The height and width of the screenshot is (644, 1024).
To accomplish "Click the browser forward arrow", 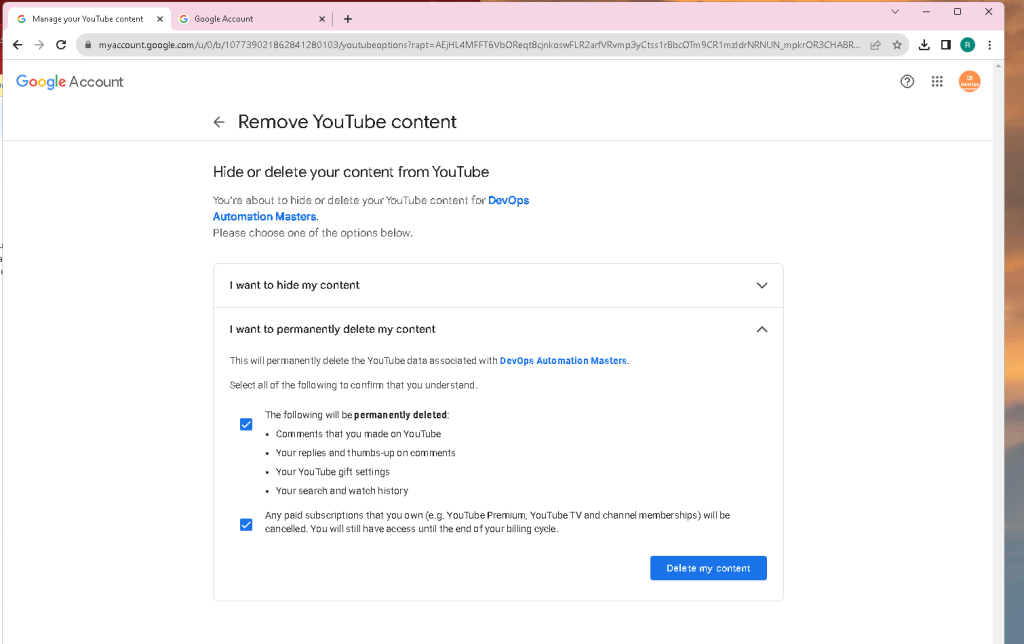I will [39, 44].
